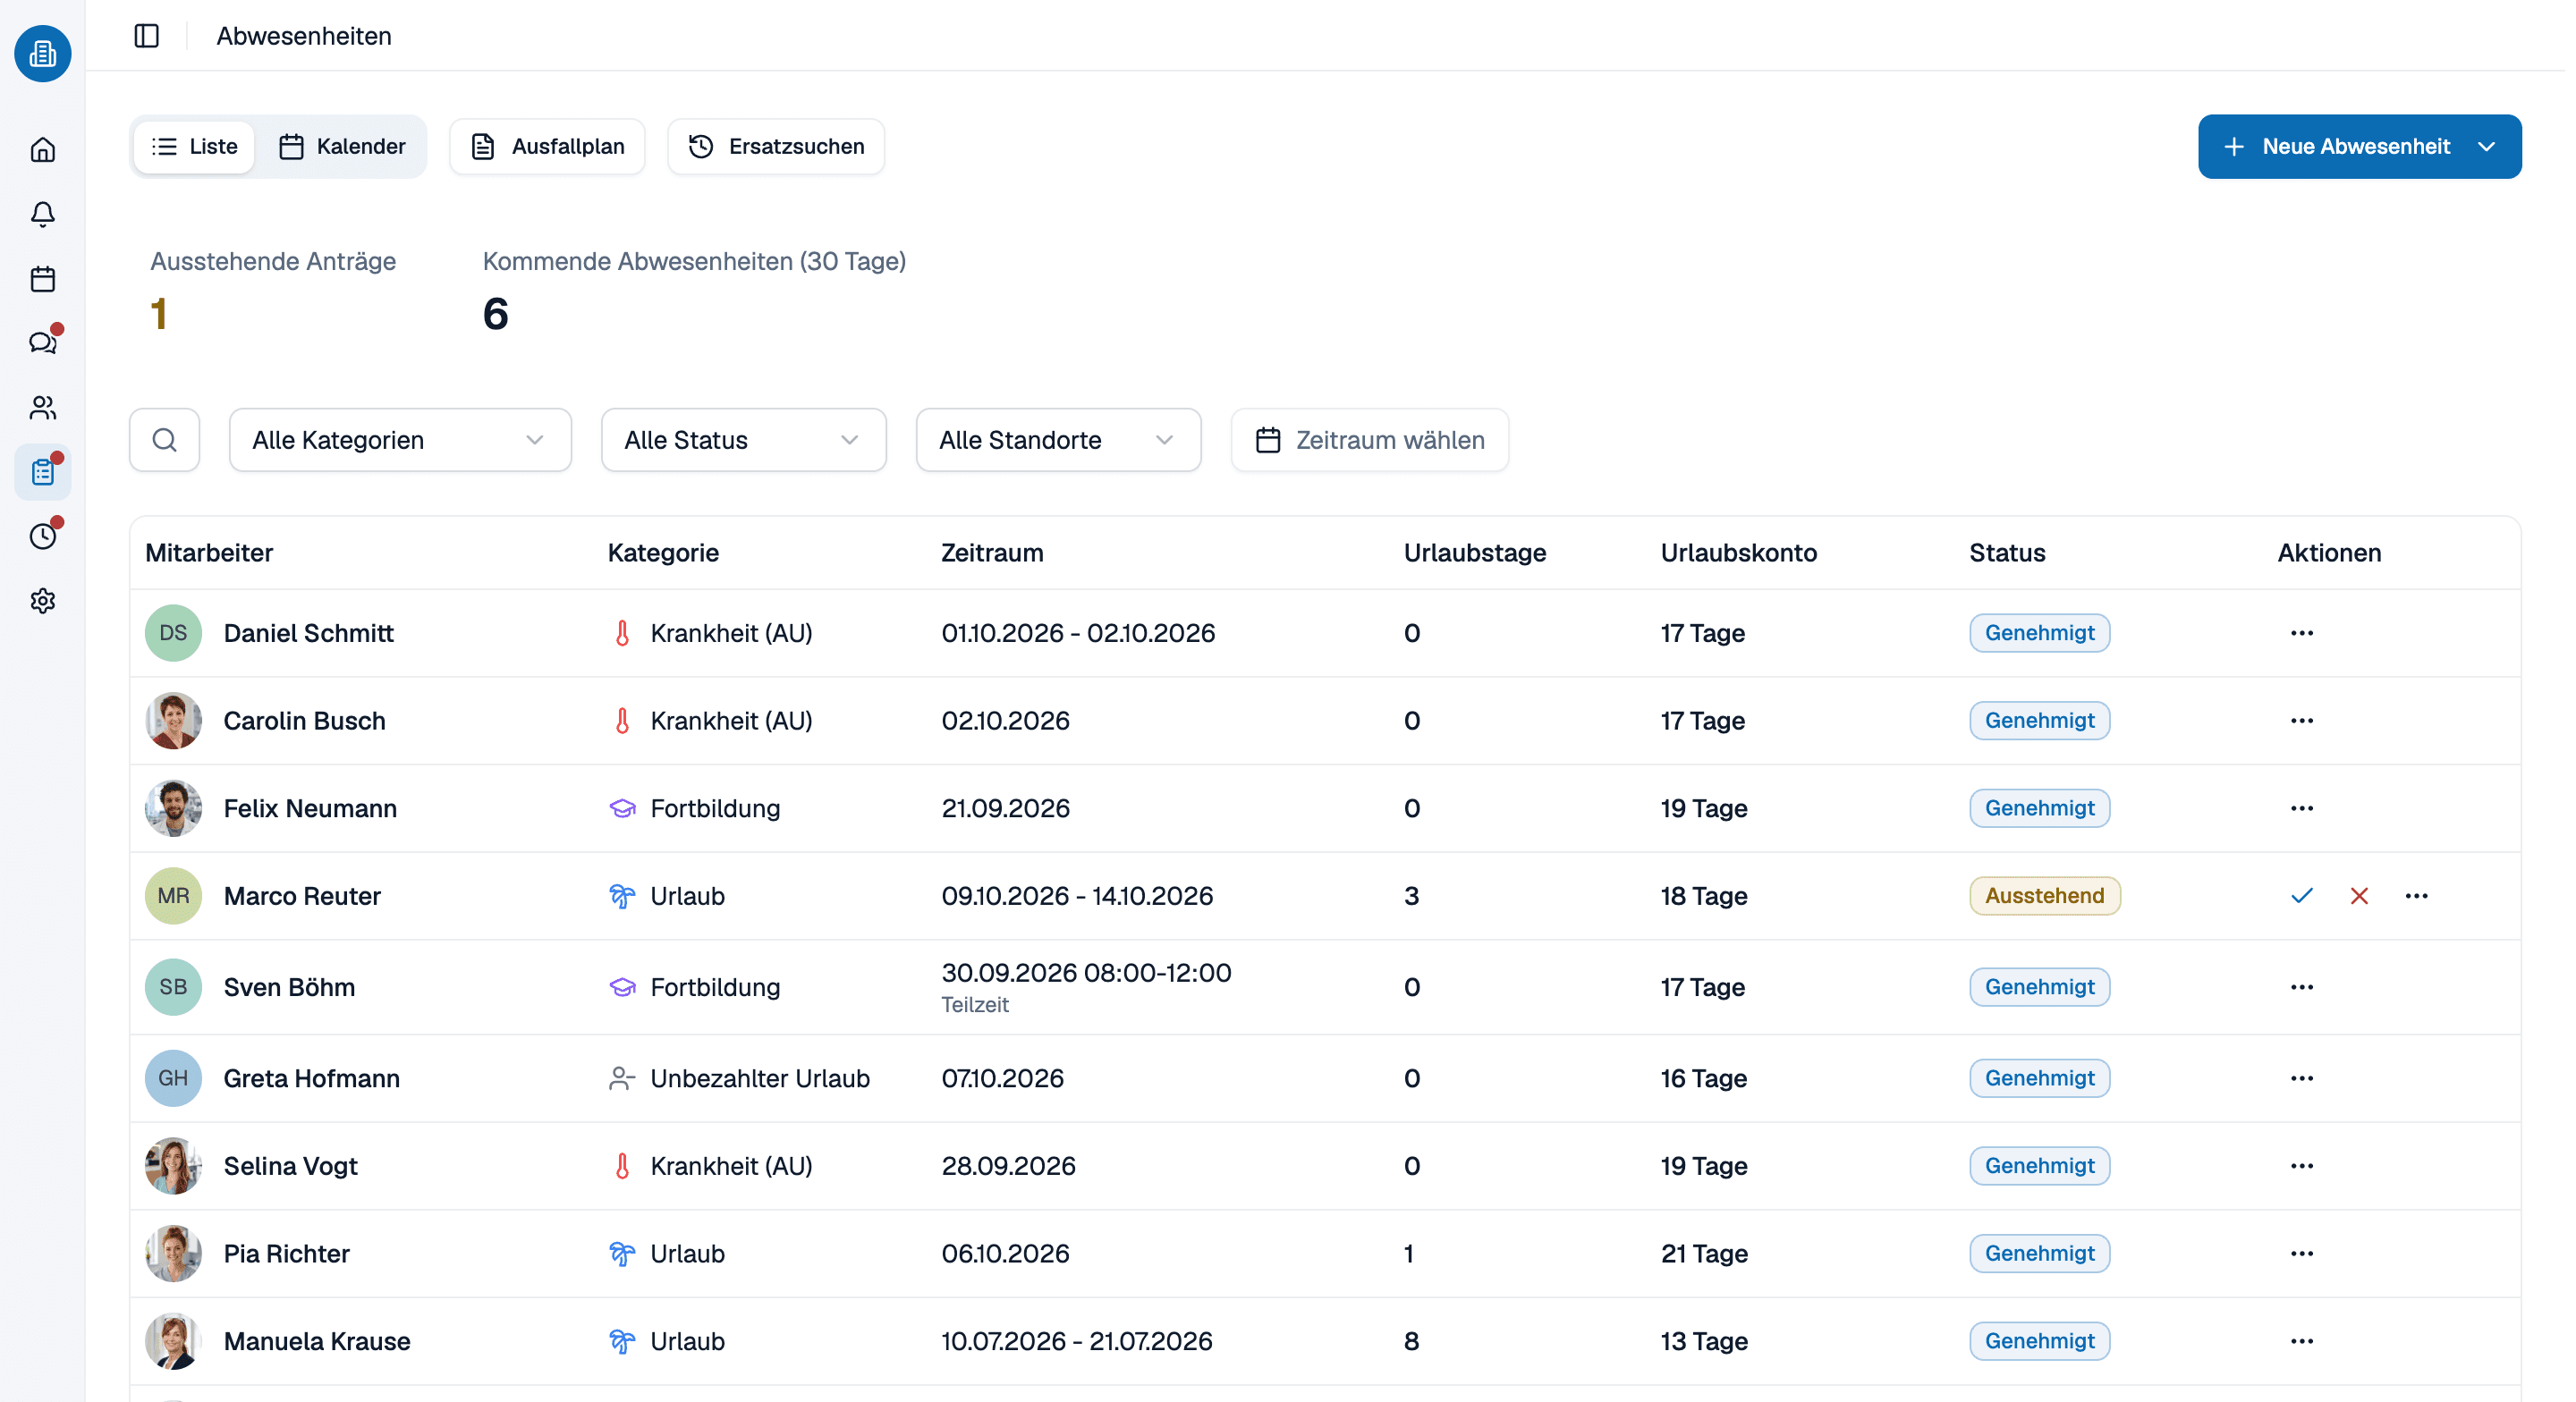The image size is (2576, 1402).
Task: Open the Ausfallplan button
Action: [547, 147]
